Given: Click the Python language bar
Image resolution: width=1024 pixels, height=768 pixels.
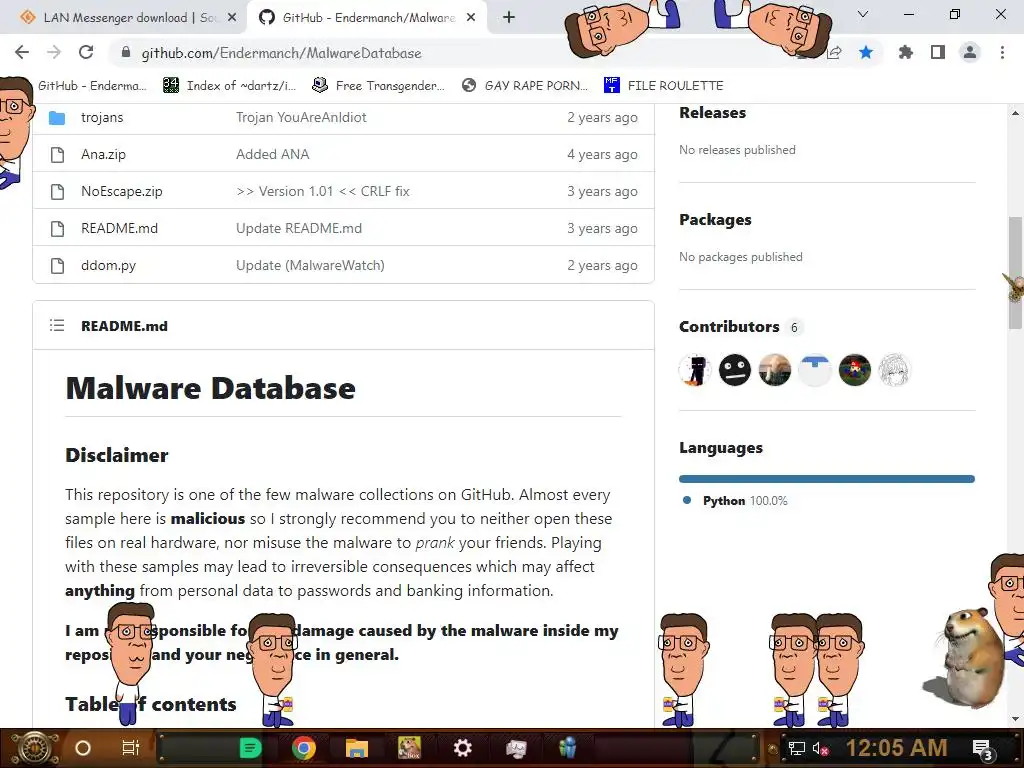Looking at the screenshot, I should [827, 479].
